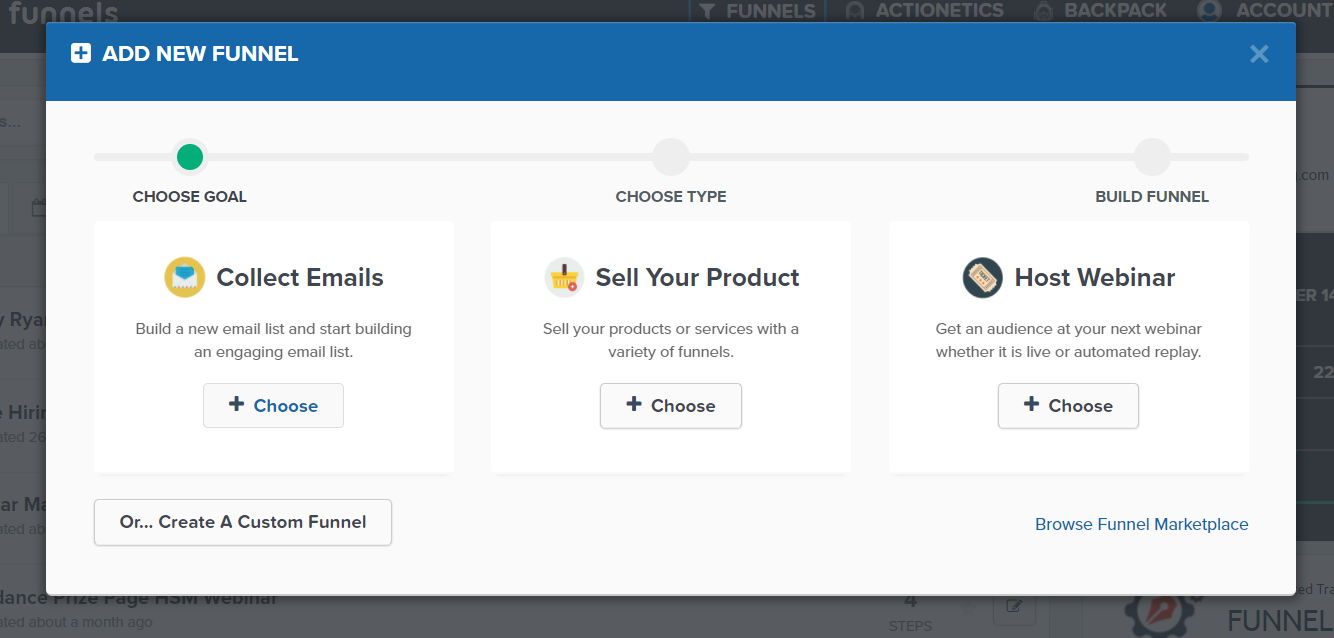Click the Host Webinar ticket icon

[x=983, y=277]
